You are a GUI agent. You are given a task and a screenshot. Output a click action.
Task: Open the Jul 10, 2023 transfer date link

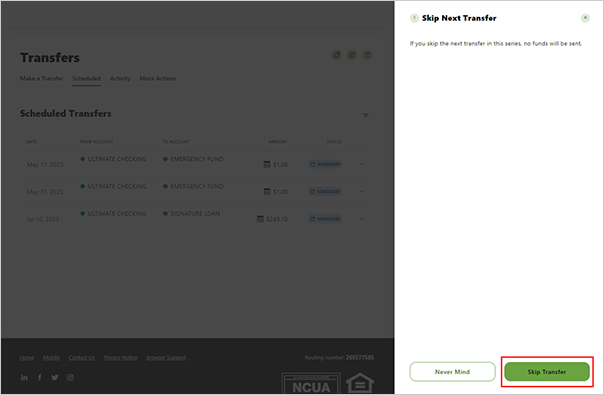point(42,219)
